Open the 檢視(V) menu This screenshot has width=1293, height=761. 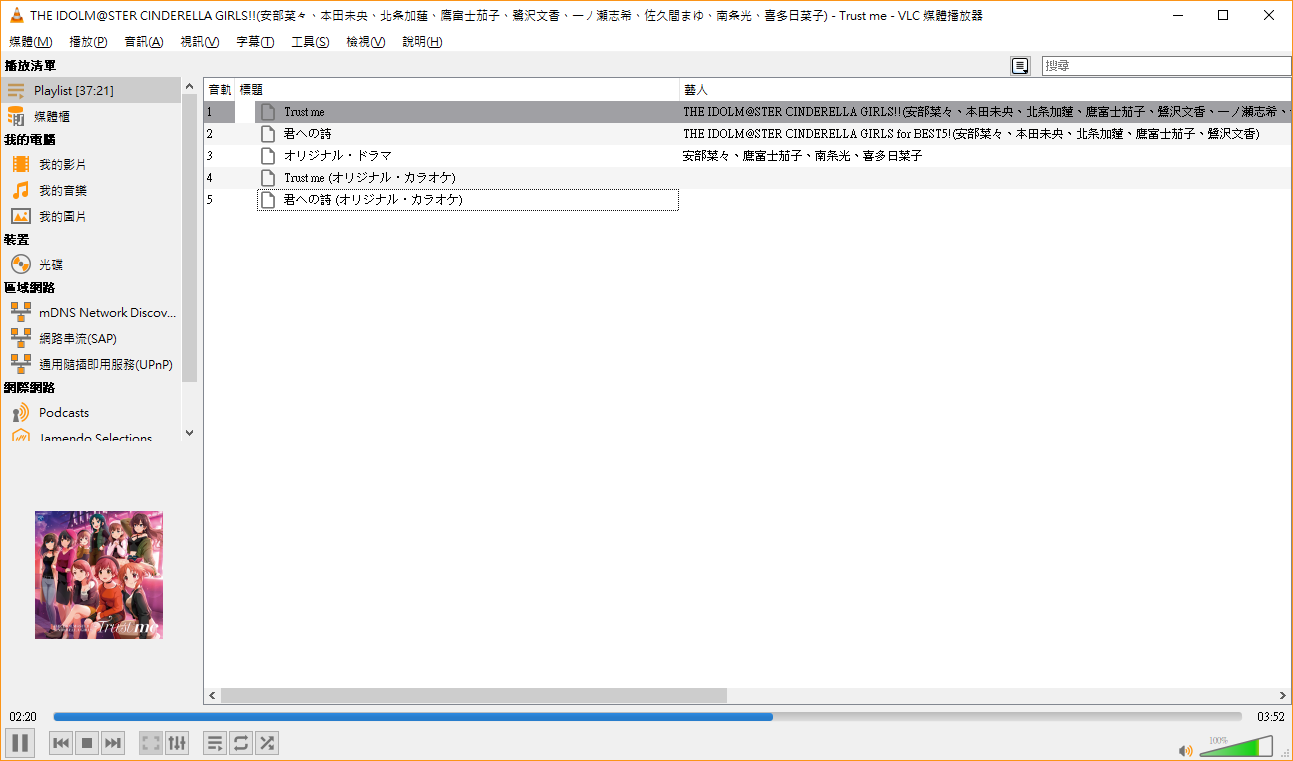[x=365, y=42]
